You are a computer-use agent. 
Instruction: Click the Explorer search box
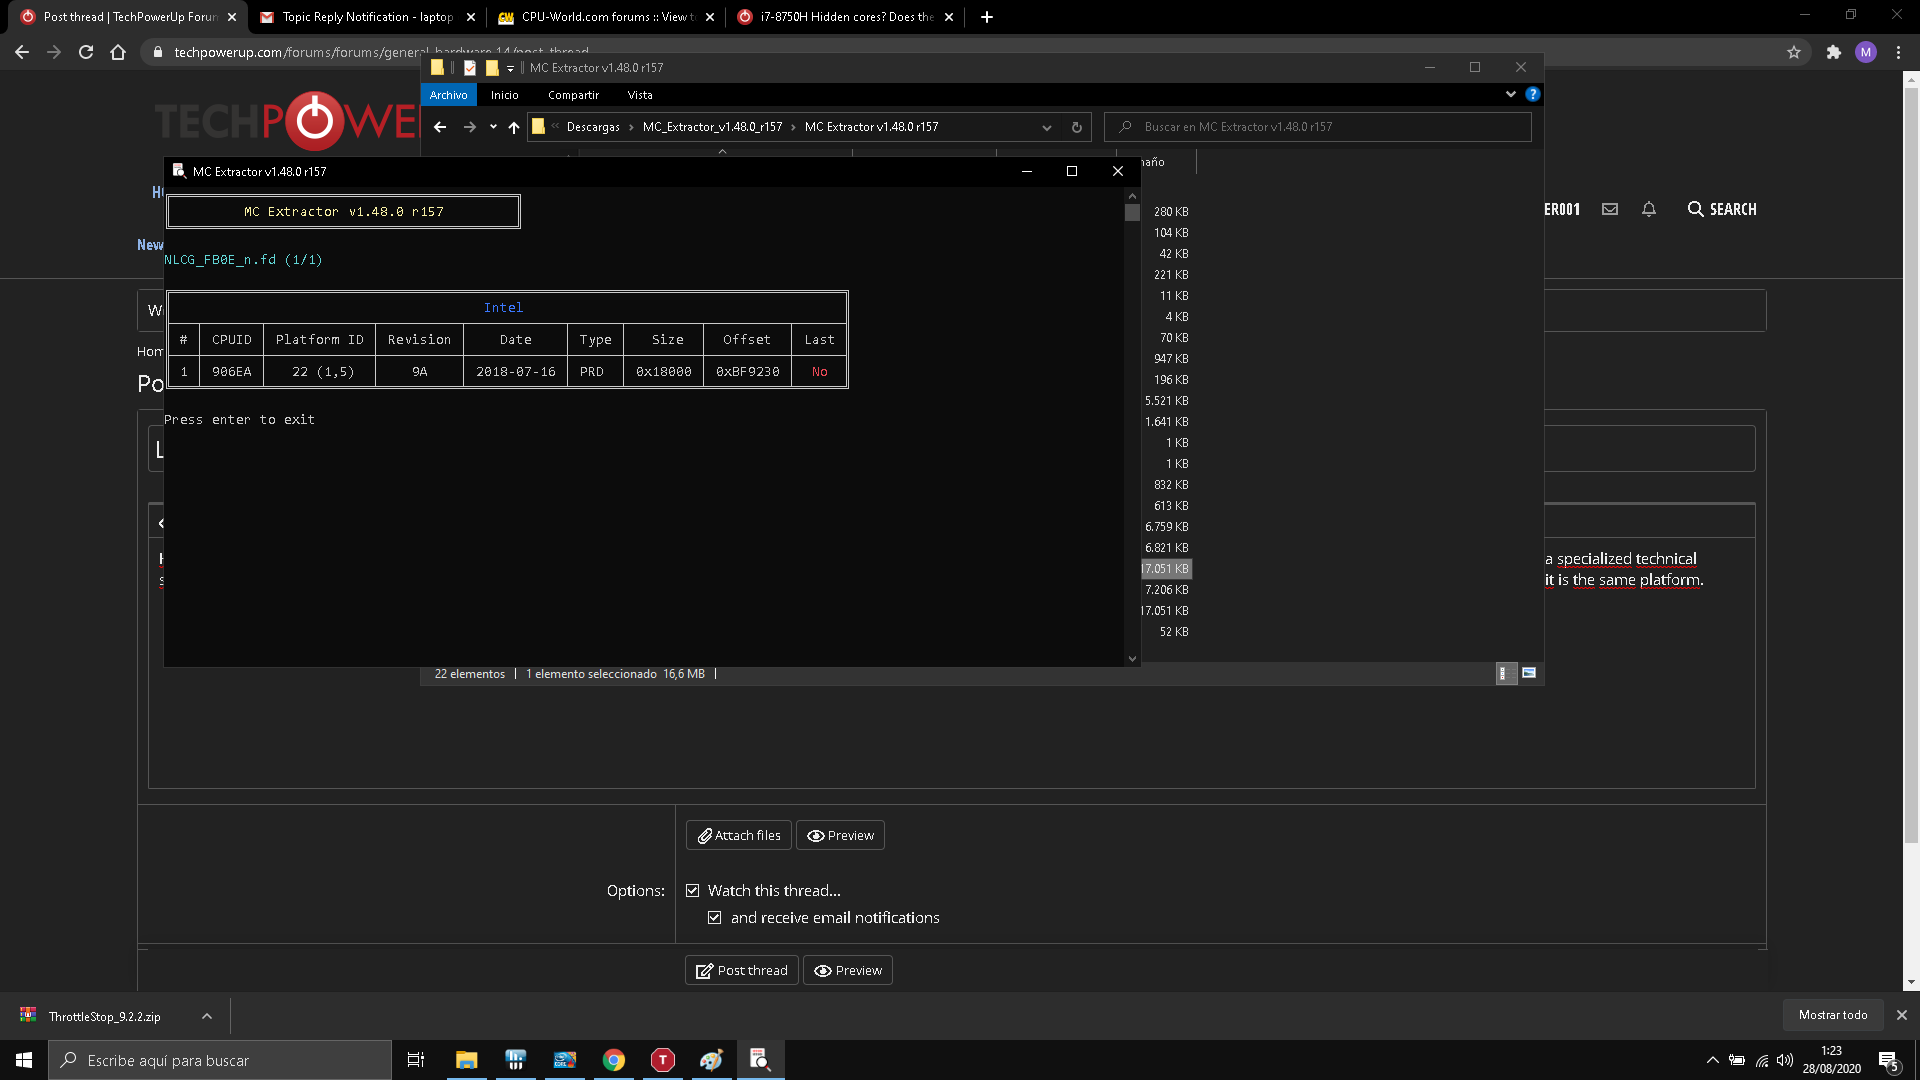[1318, 127]
